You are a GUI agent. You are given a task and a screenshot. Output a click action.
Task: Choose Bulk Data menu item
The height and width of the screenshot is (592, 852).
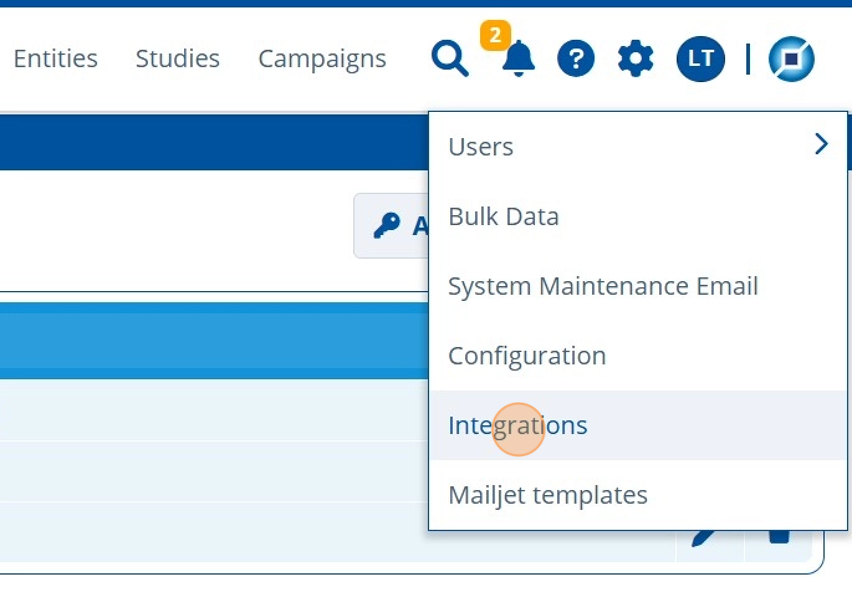[503, 216]
